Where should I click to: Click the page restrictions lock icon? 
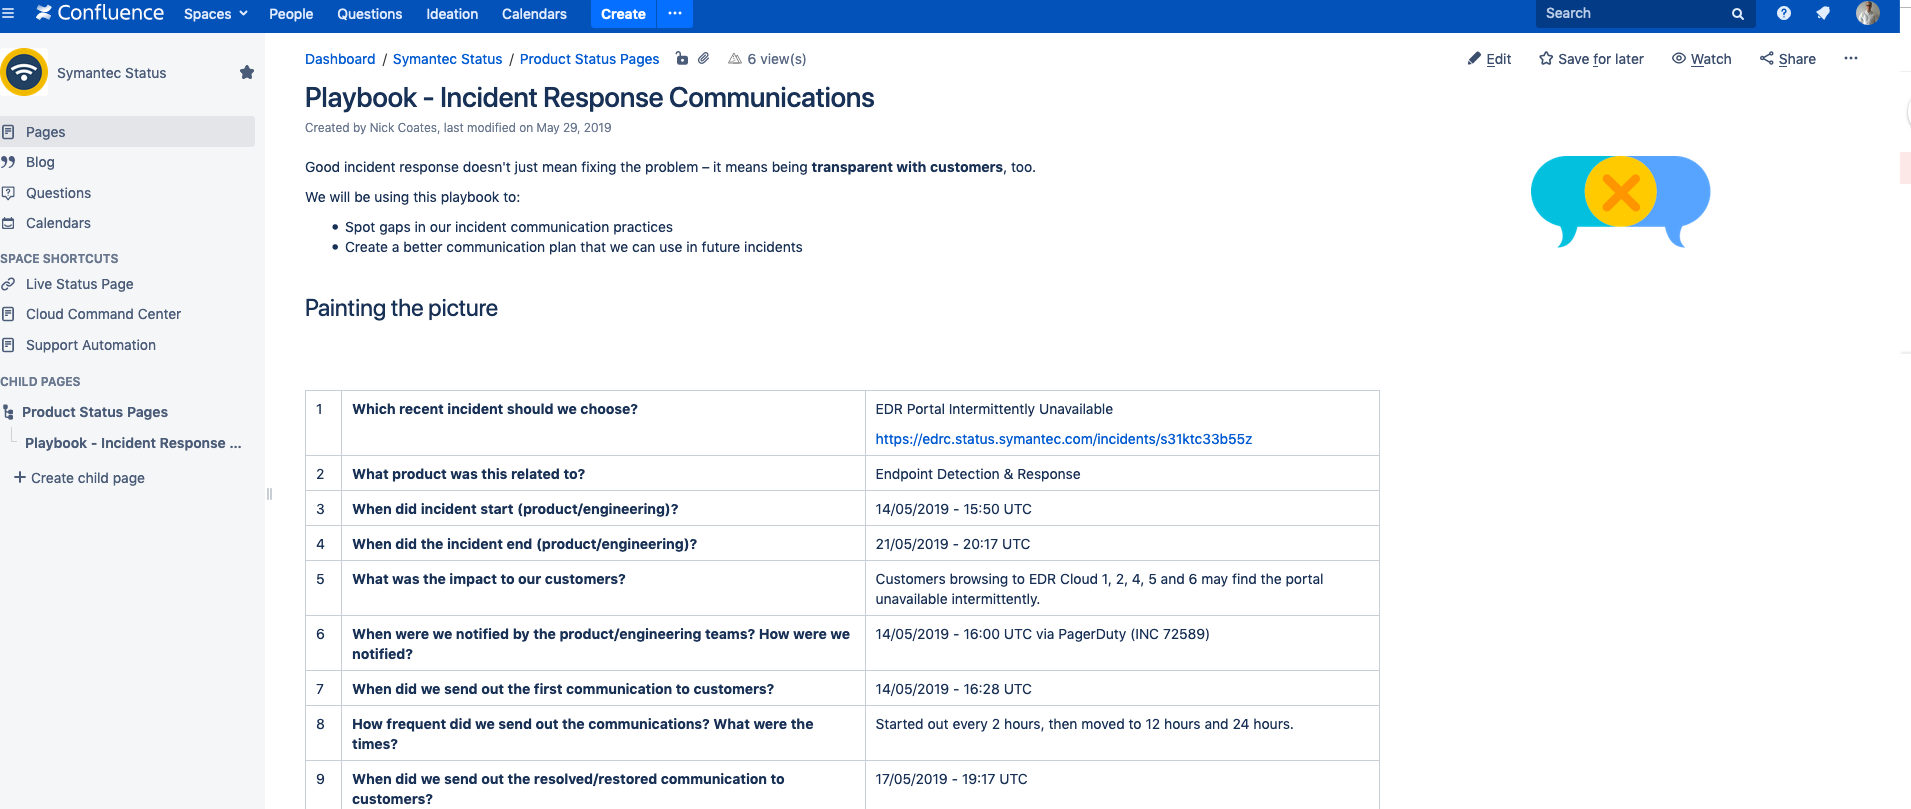coord(682,59)
